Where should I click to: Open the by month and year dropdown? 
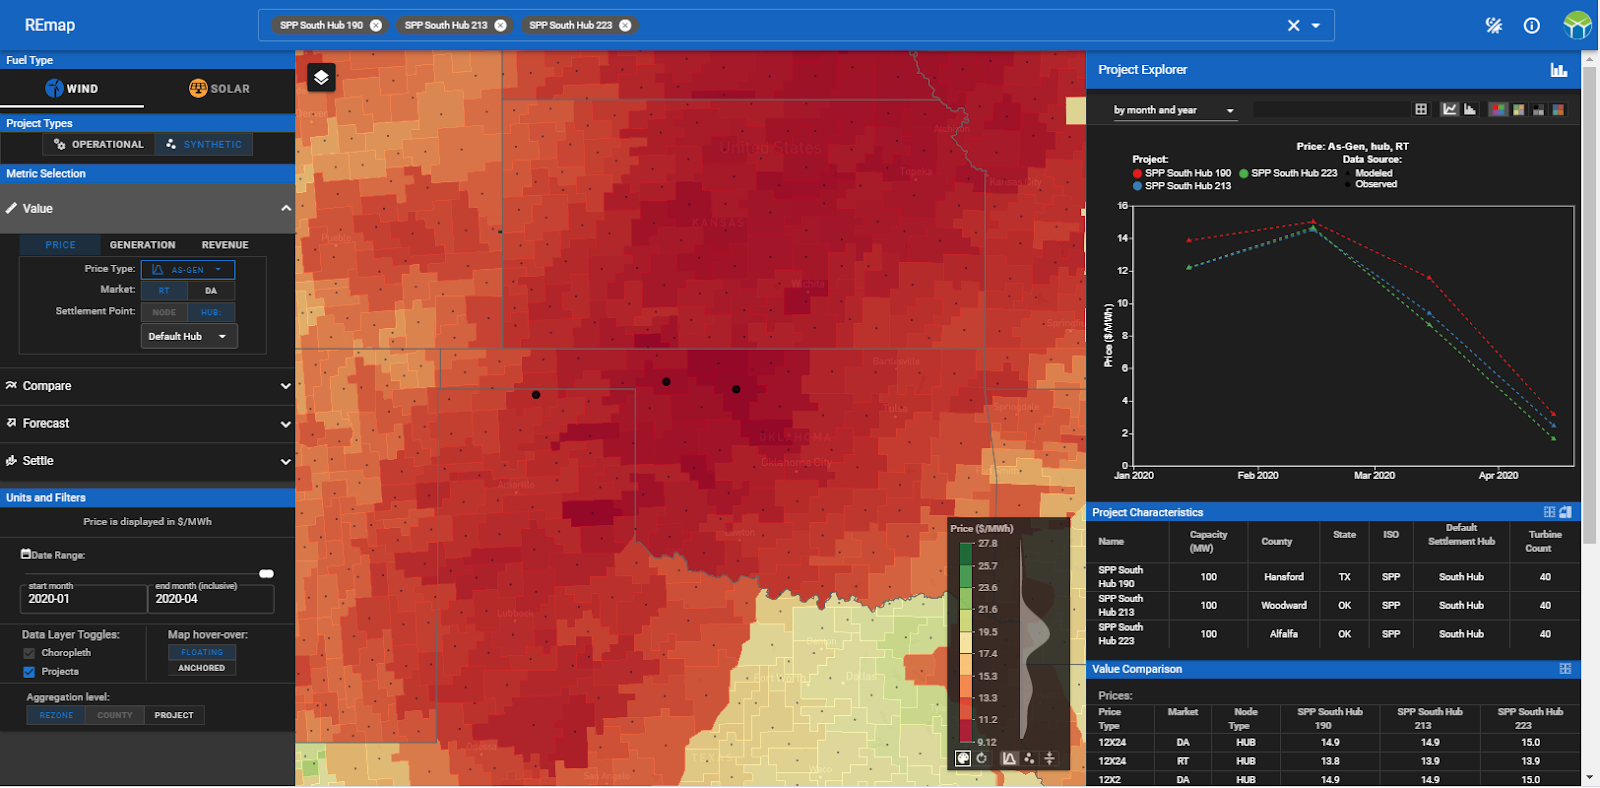pos(1175,110)
